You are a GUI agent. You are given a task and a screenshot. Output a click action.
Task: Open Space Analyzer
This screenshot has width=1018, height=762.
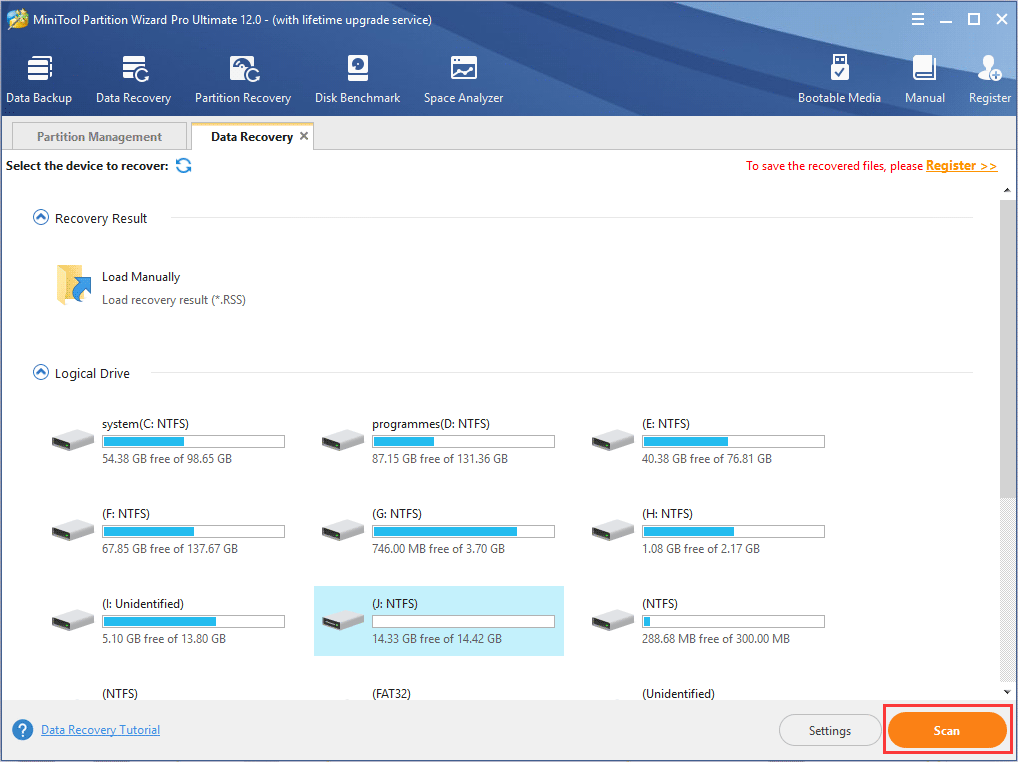463,80
